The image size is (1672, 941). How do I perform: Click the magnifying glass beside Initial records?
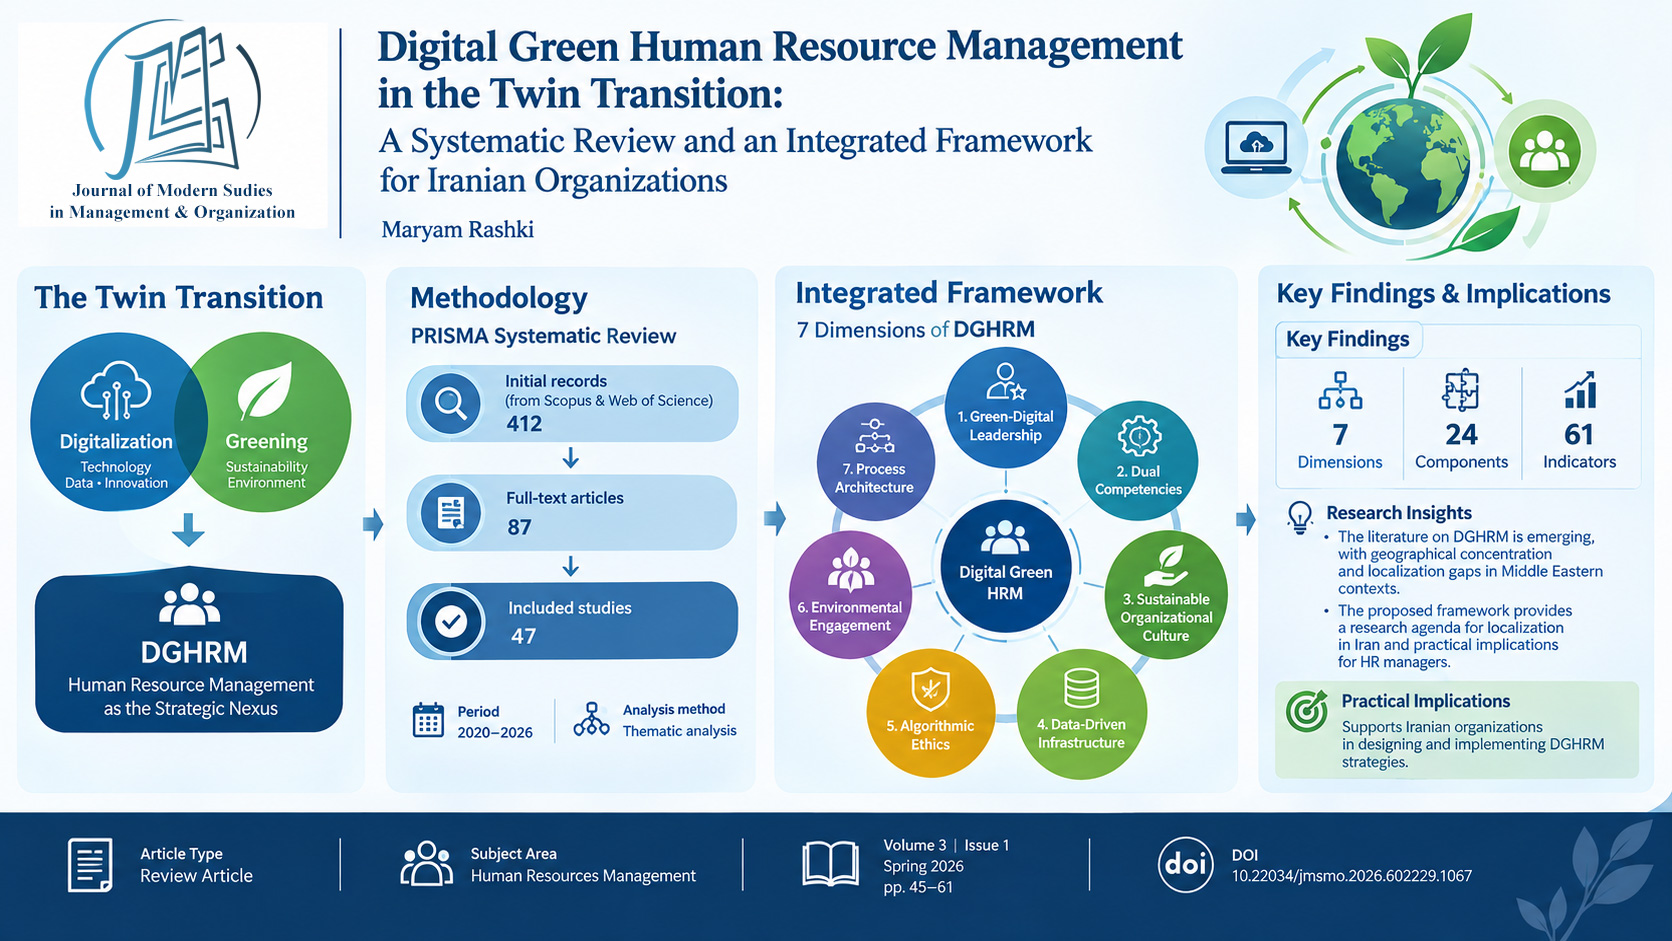pos(450,403)
